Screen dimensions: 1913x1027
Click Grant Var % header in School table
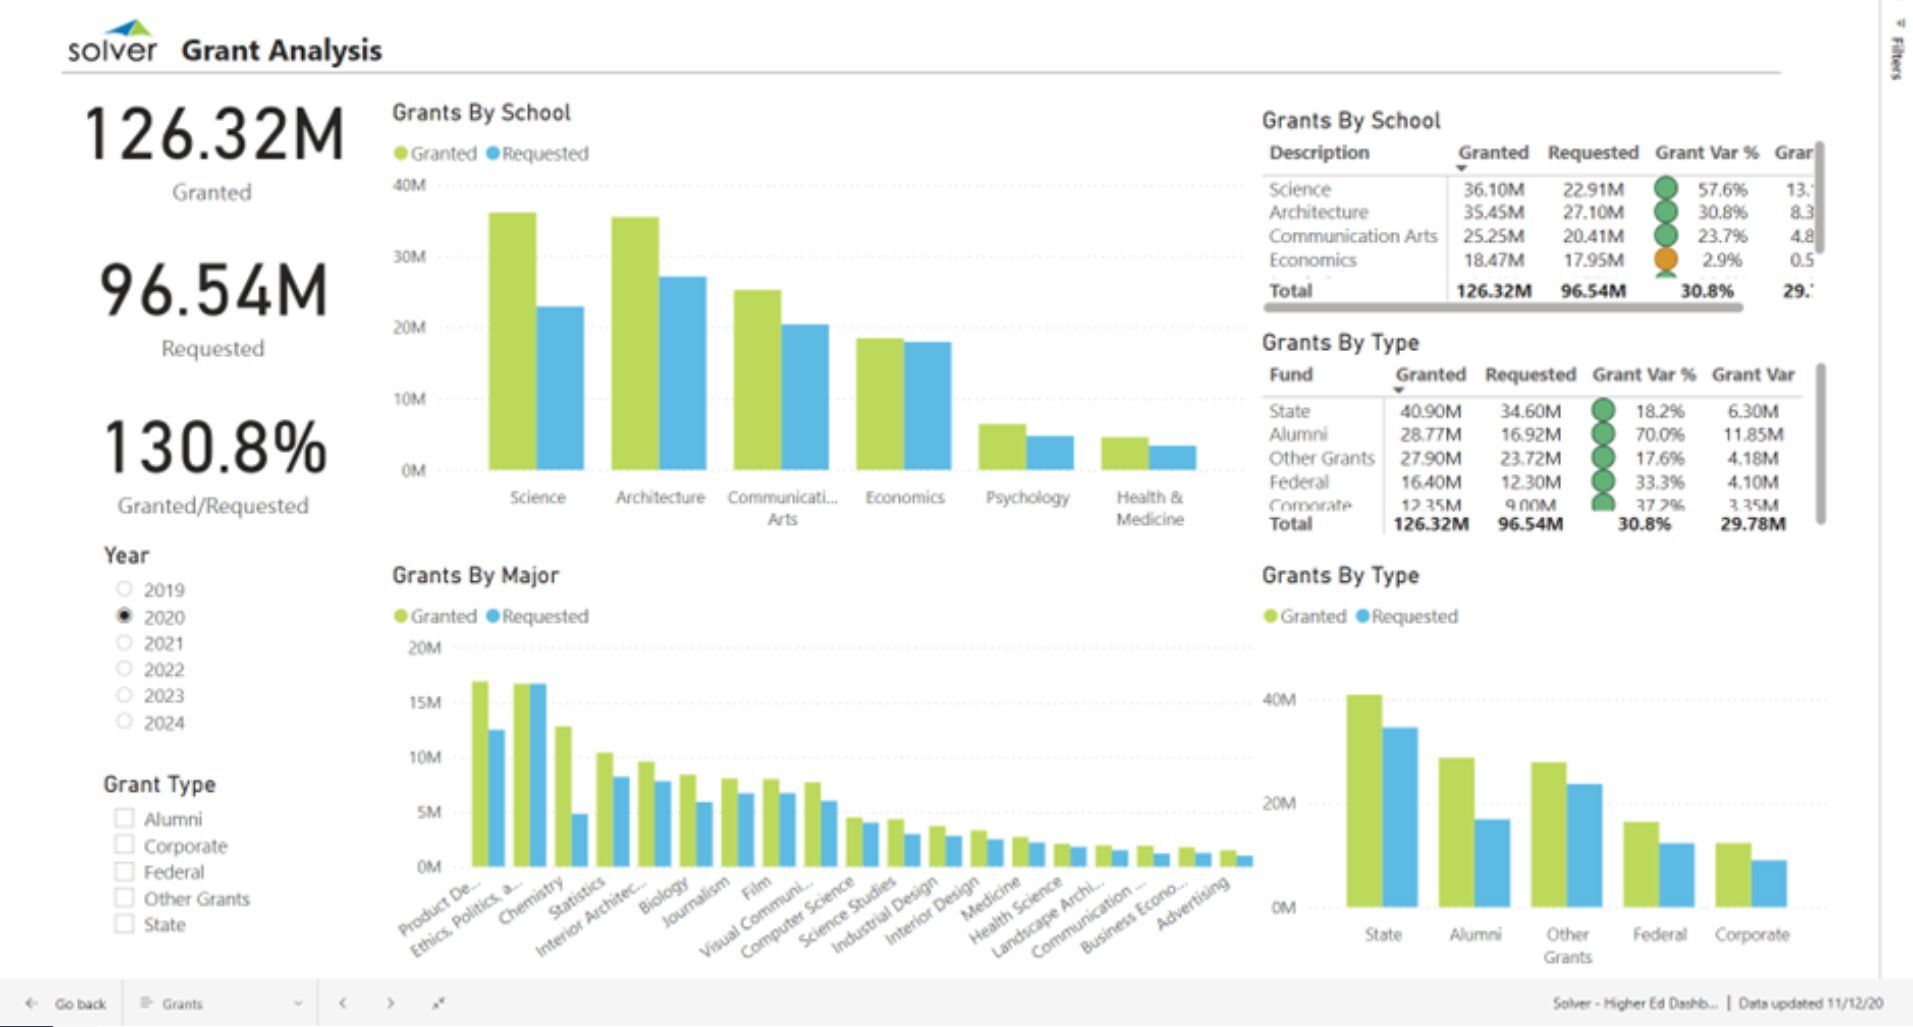[x=1706, y=153]
